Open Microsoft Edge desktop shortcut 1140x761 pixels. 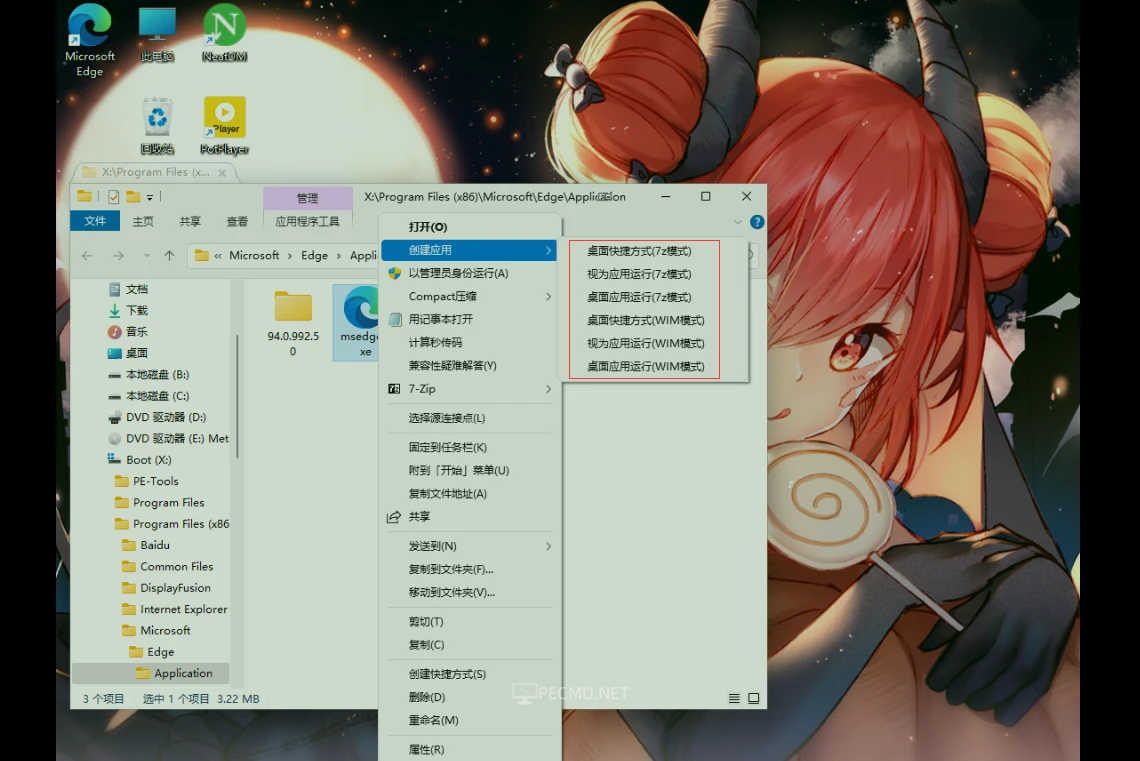[x=89, y=41]
